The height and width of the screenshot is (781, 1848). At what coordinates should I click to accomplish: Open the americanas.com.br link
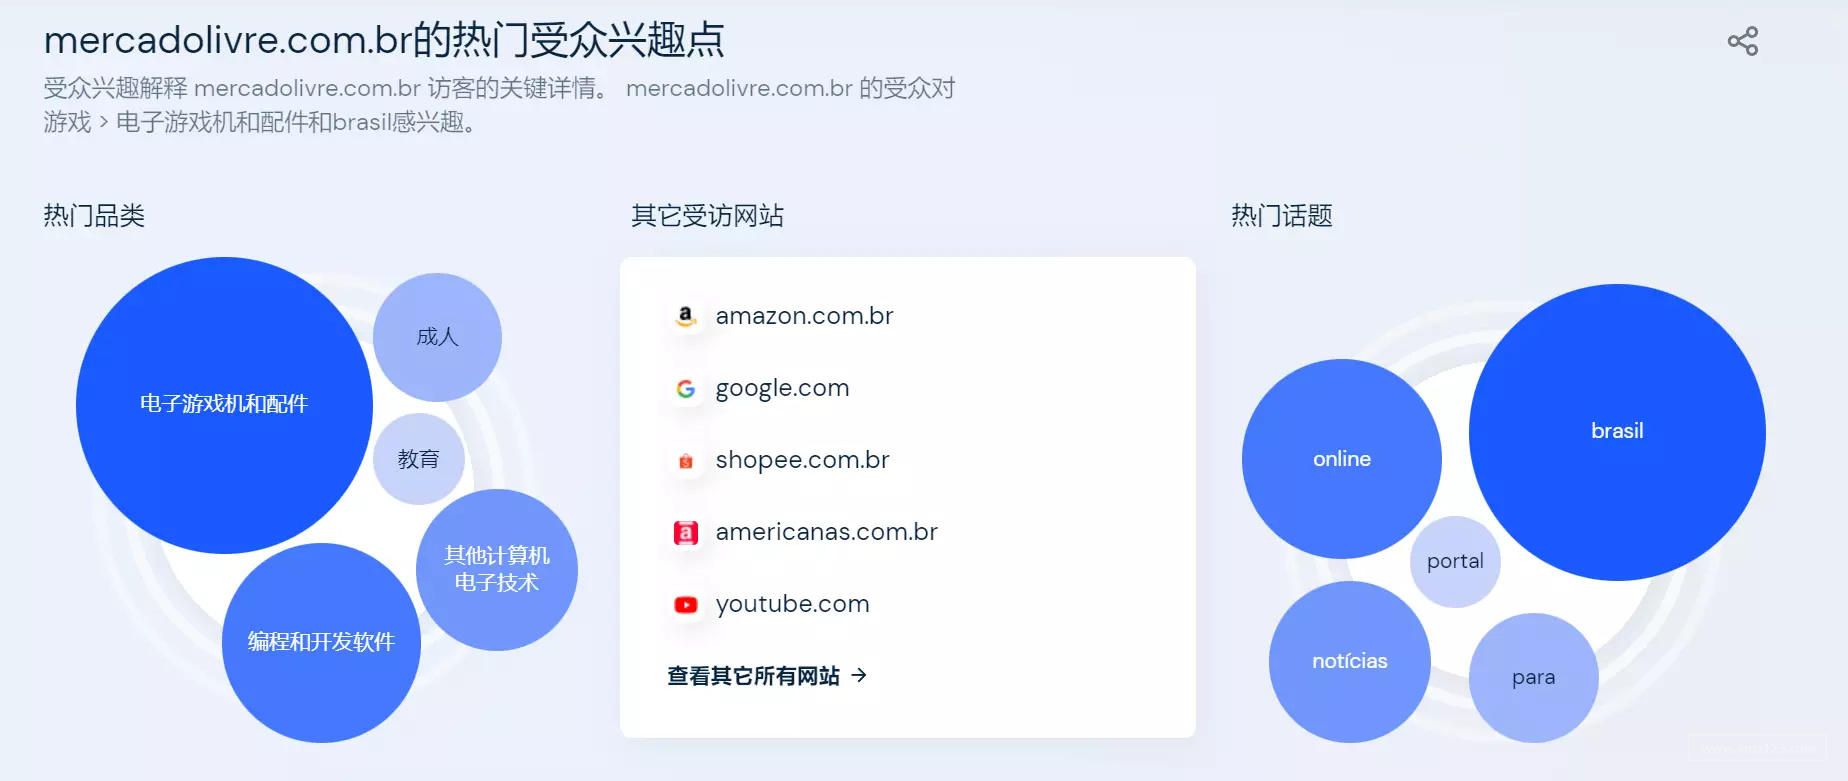tap(826, 532)
